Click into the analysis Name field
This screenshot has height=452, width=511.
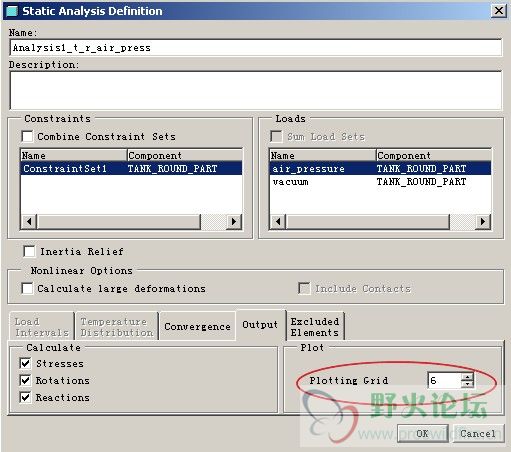pyautogui.click(x=256, y=48)
